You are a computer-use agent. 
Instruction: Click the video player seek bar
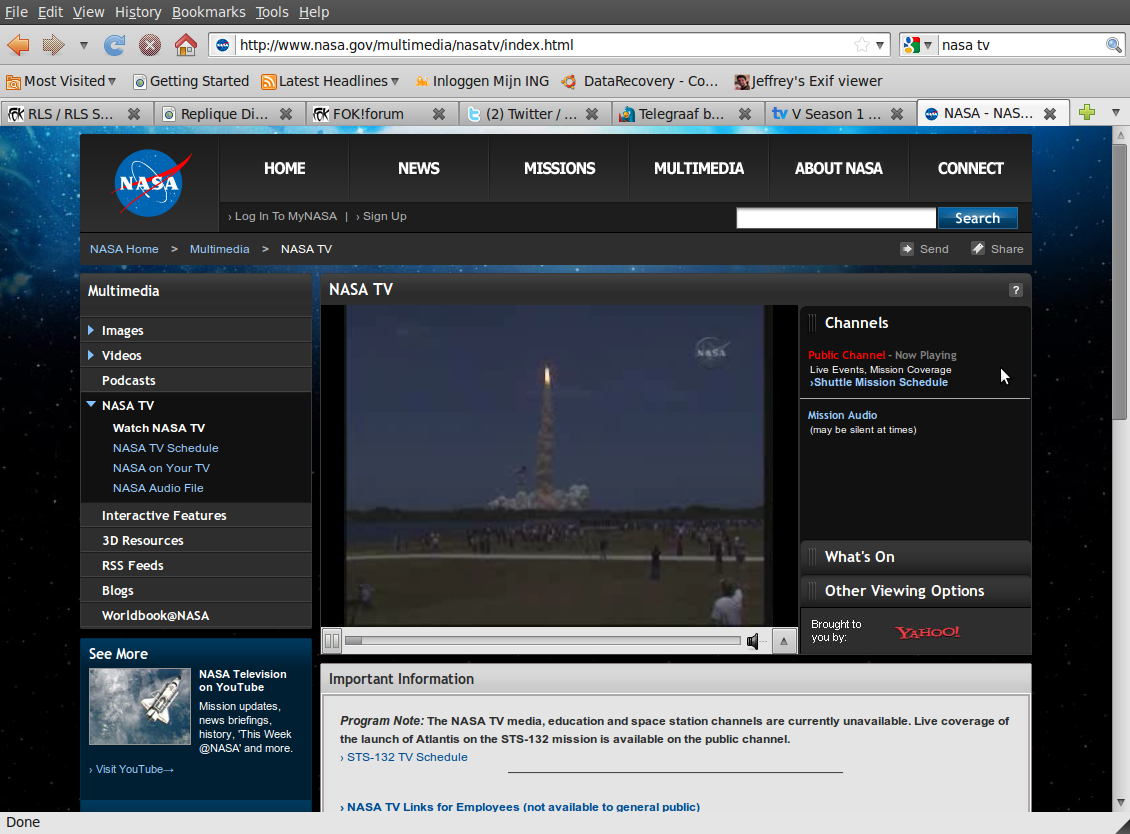pos(543,640)
